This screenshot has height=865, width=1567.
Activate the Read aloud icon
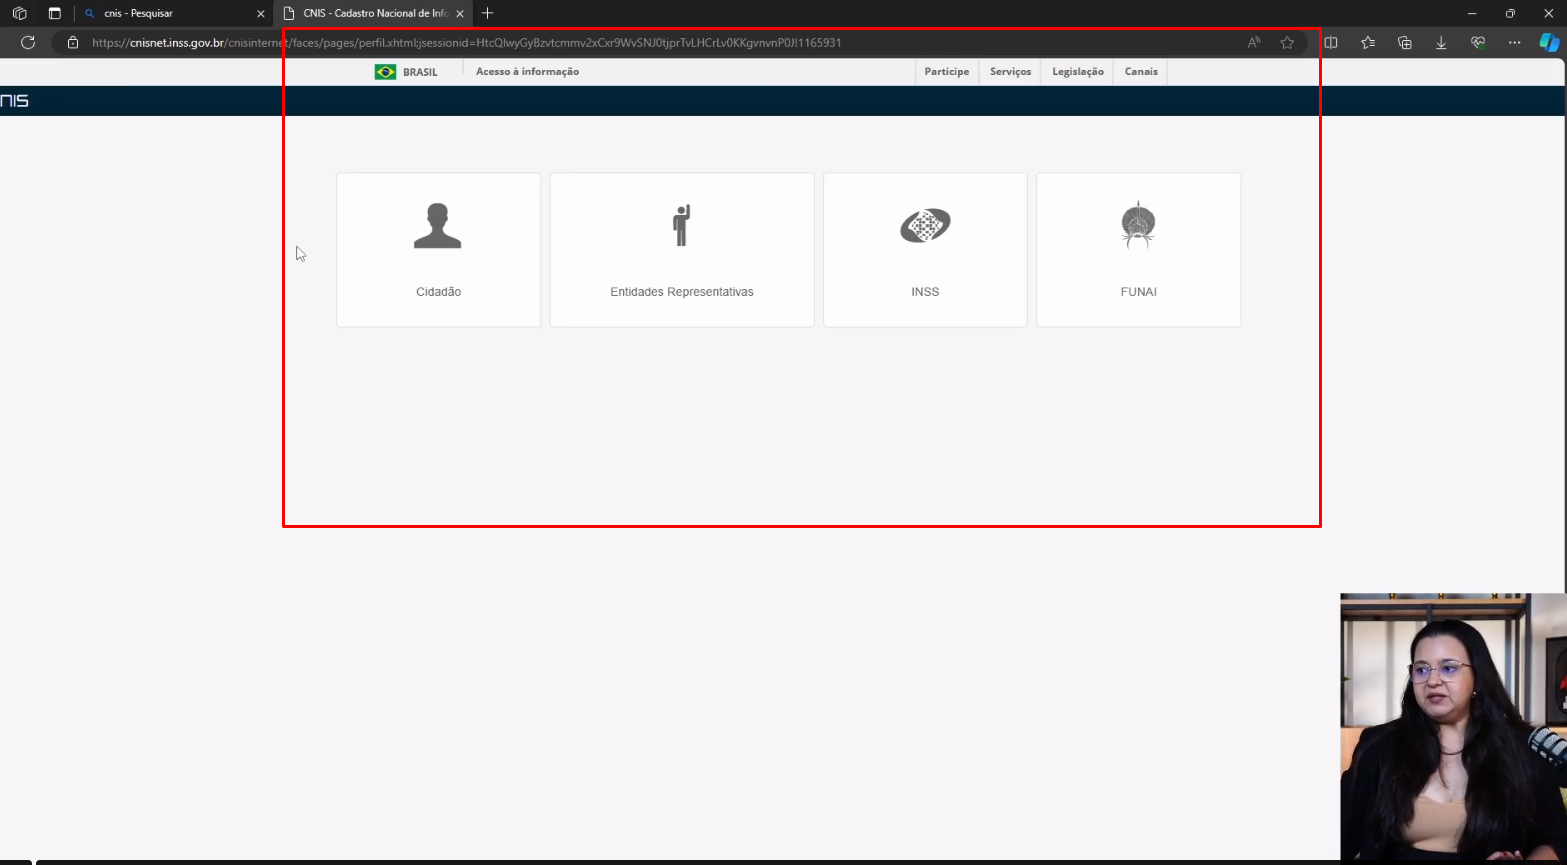[1254, 43]
